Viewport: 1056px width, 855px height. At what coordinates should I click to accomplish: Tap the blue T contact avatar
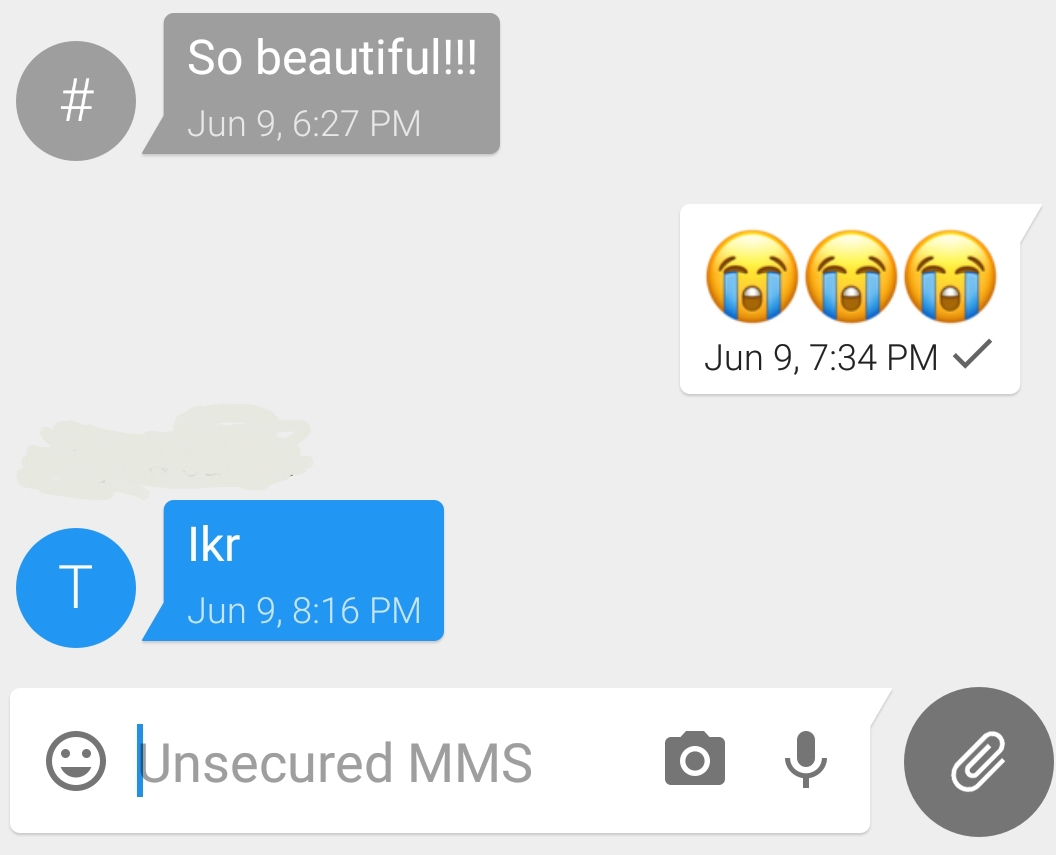(76, 588)
